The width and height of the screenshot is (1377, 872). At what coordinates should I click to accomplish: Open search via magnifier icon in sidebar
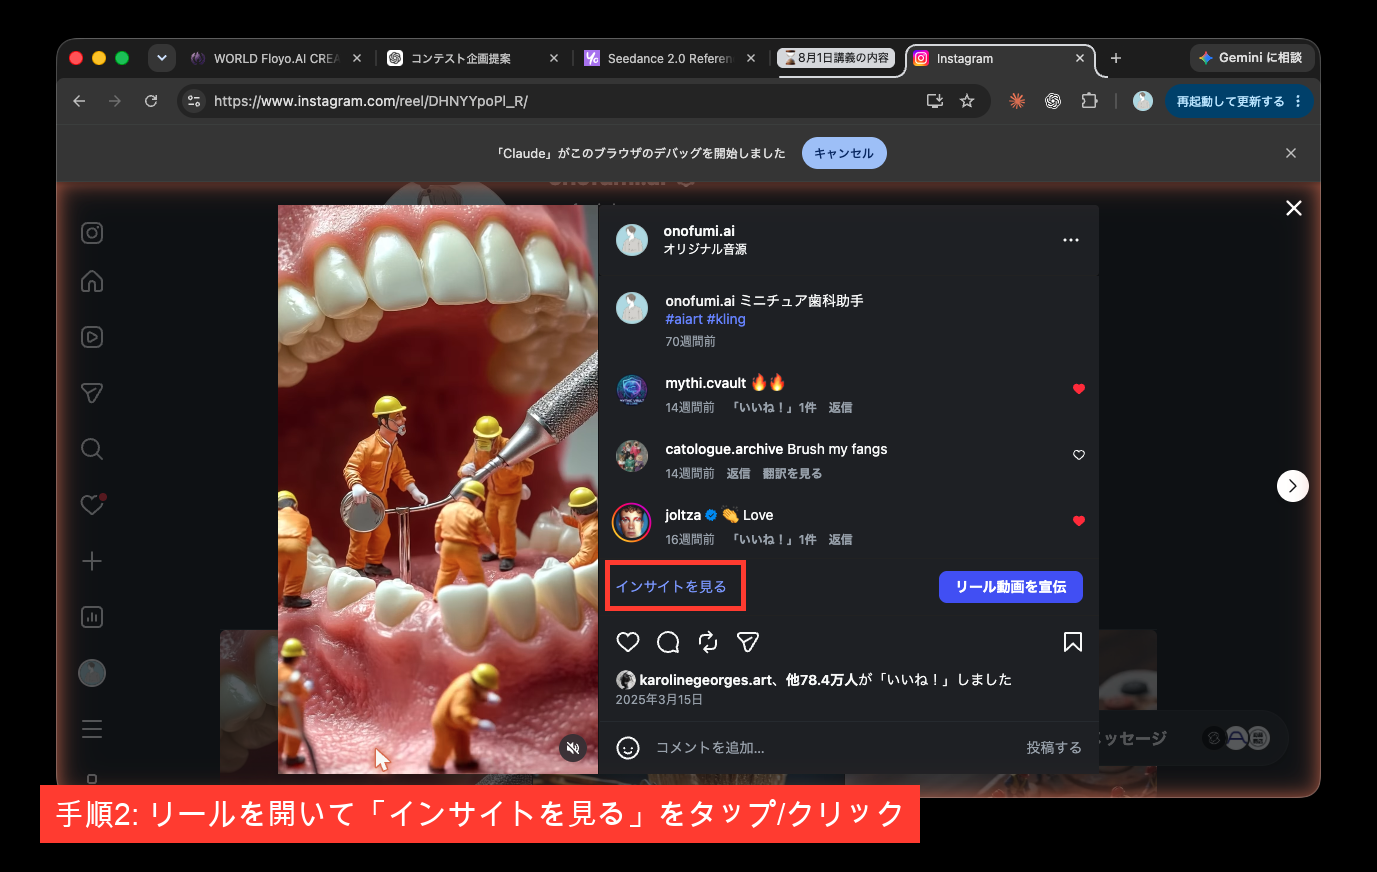click(x=92, y=449)
